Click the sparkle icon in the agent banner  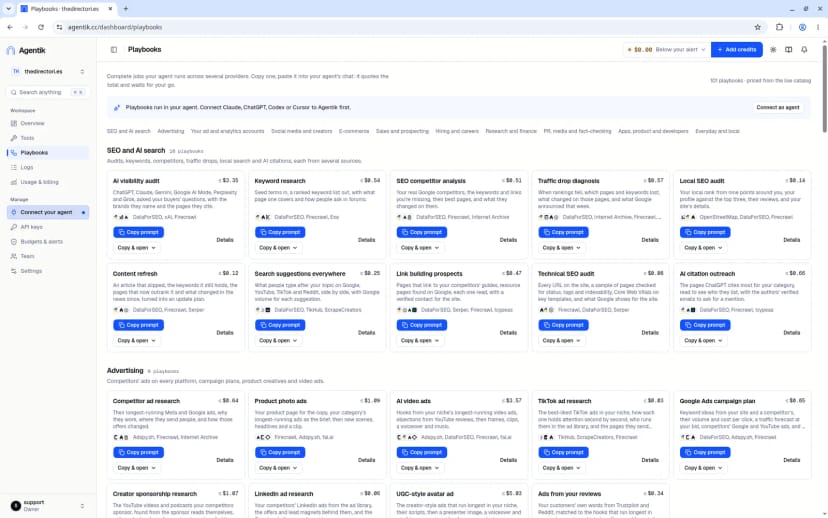click(117, 108)
